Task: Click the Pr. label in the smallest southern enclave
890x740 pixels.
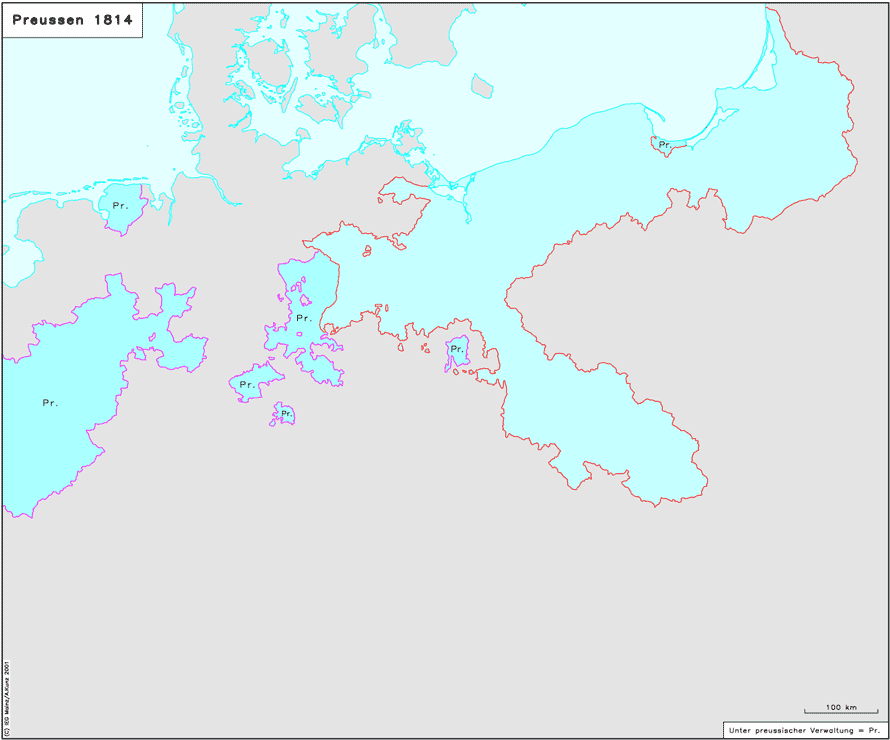Action: [286, 413]
